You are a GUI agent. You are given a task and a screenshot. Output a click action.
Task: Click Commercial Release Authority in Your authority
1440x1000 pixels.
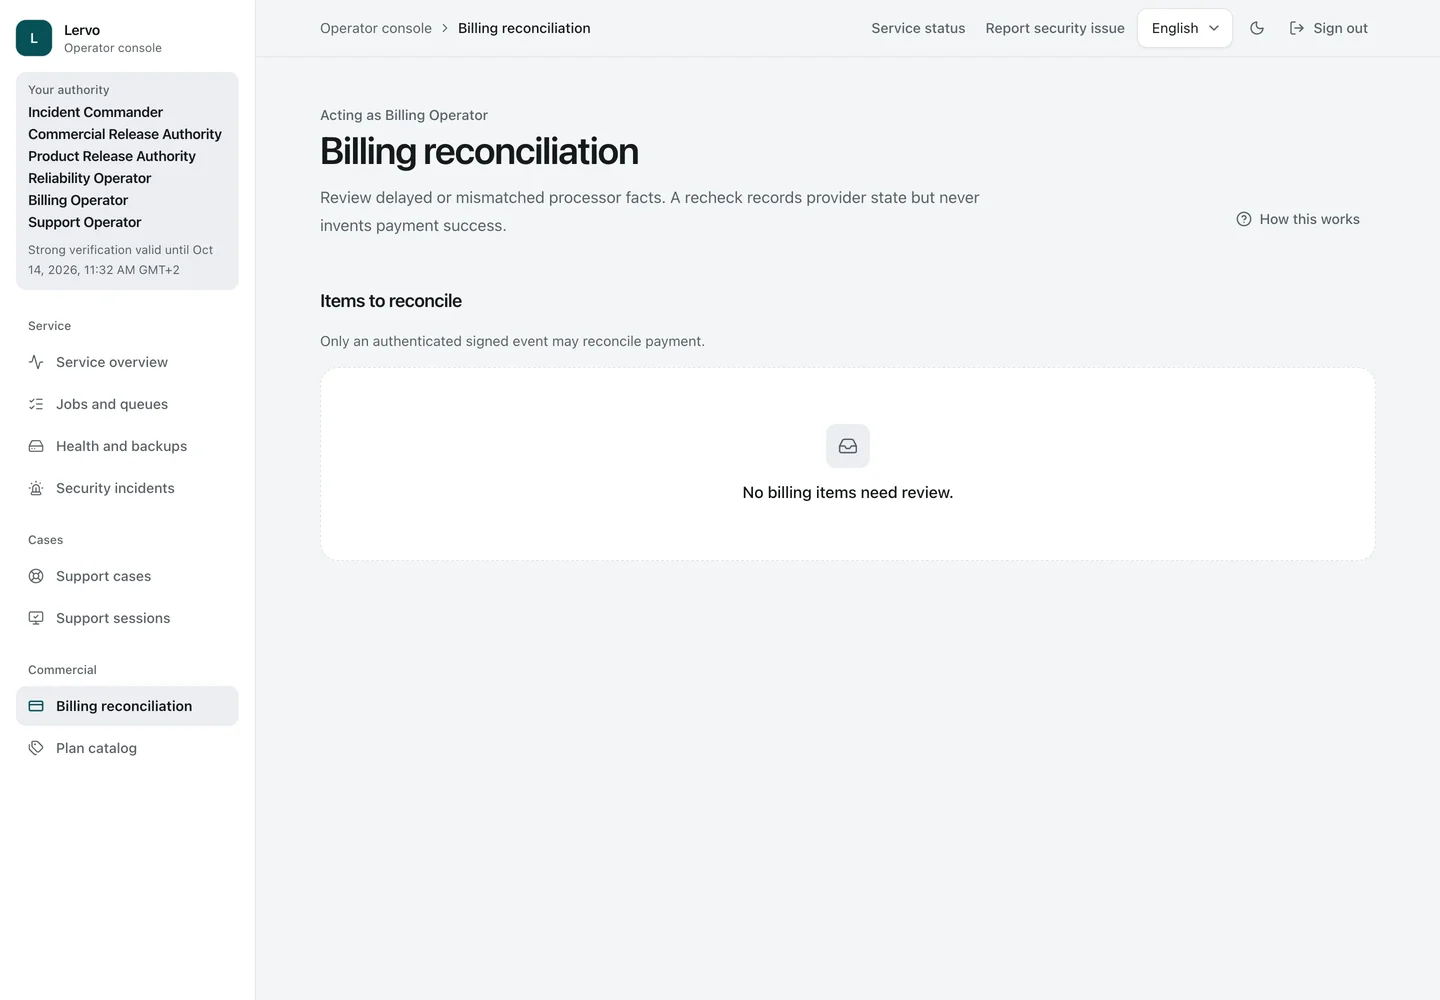[125, 134]
